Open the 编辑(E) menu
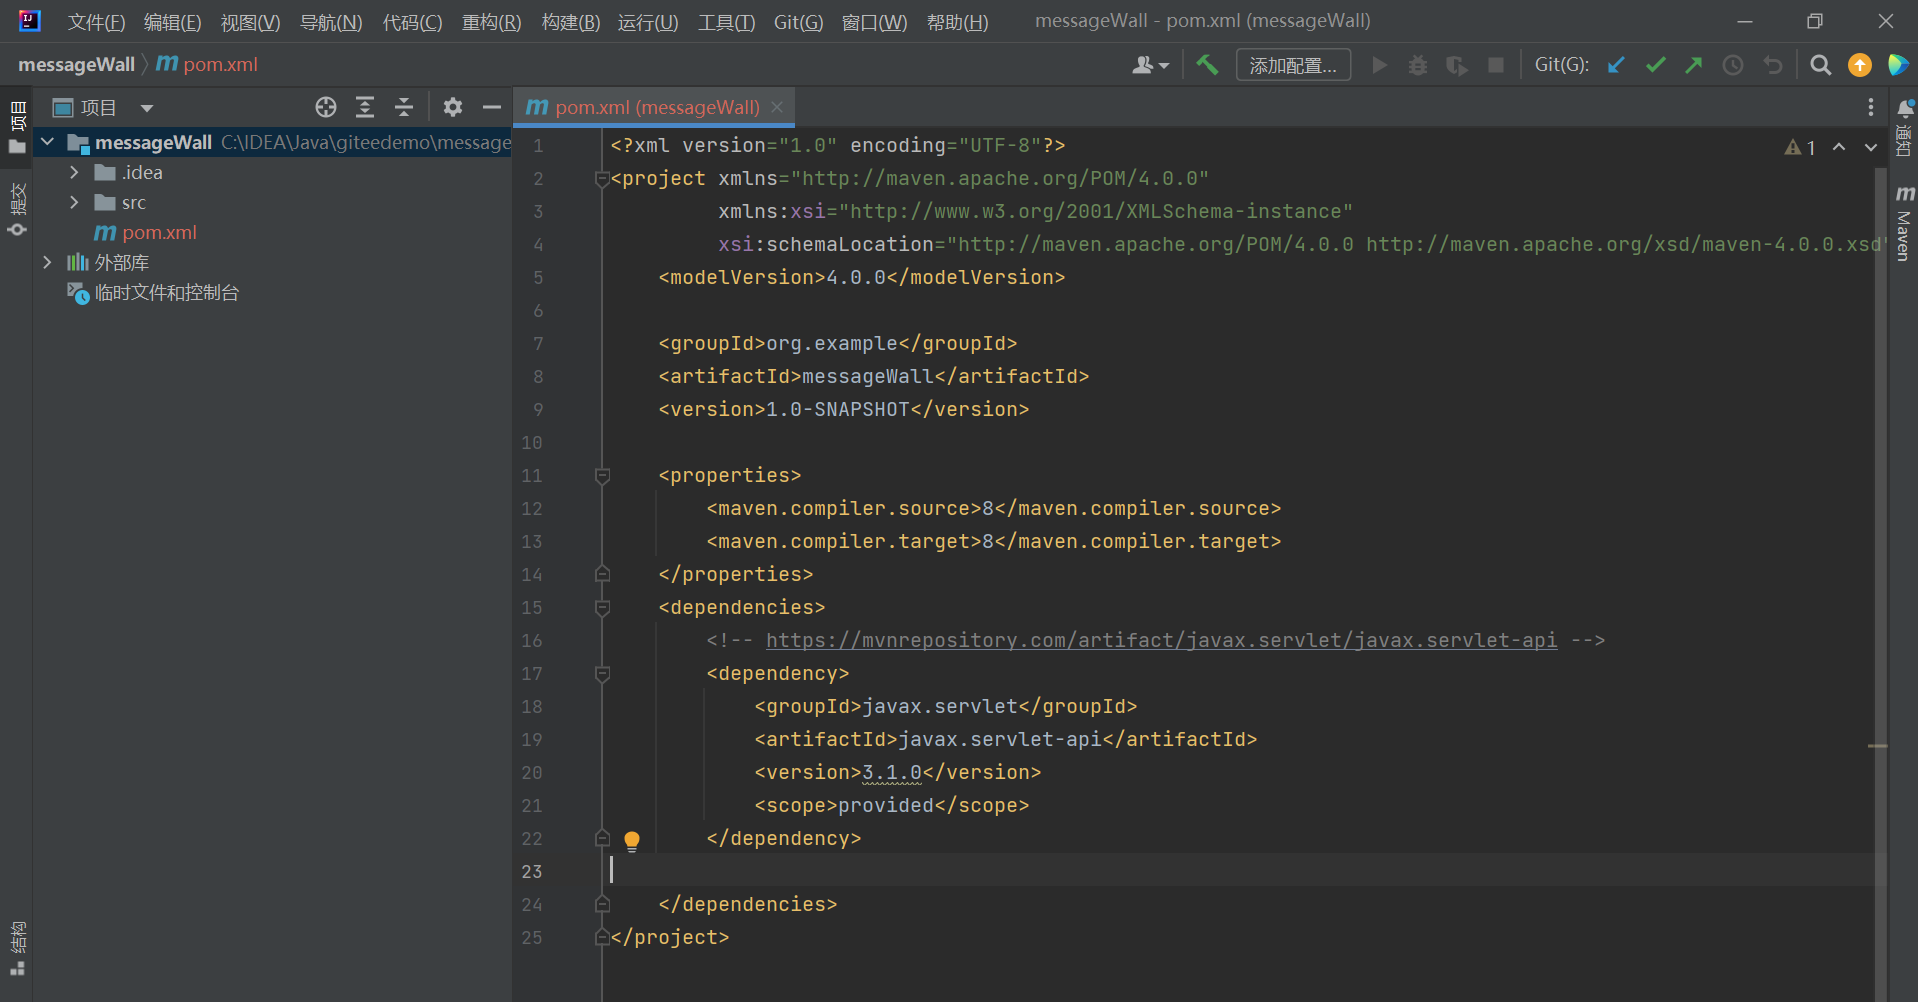This screenshot has height=1002, width=1918. tap(173, 22)
